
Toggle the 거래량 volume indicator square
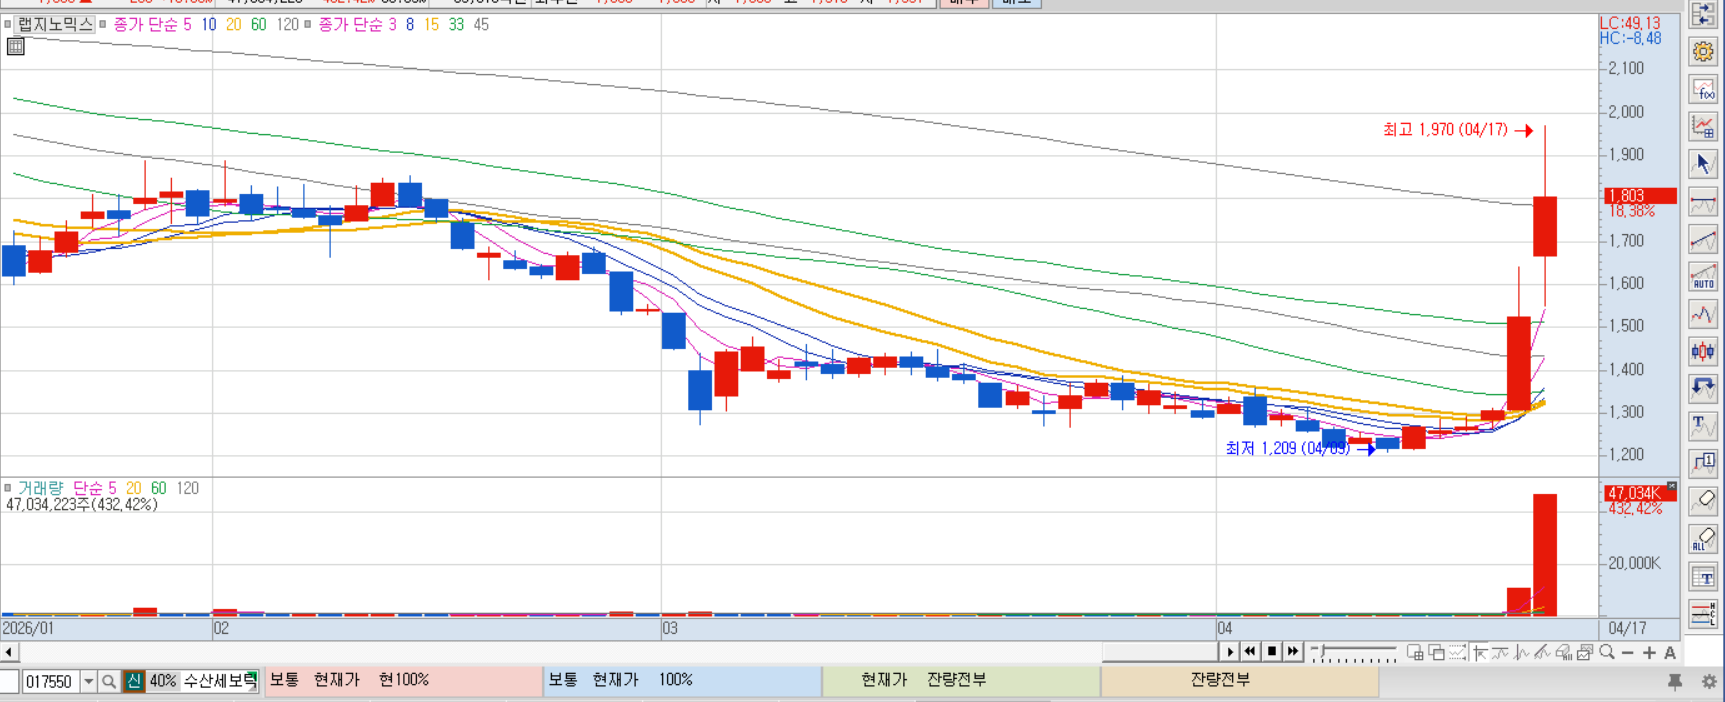[x=7, y=488]
